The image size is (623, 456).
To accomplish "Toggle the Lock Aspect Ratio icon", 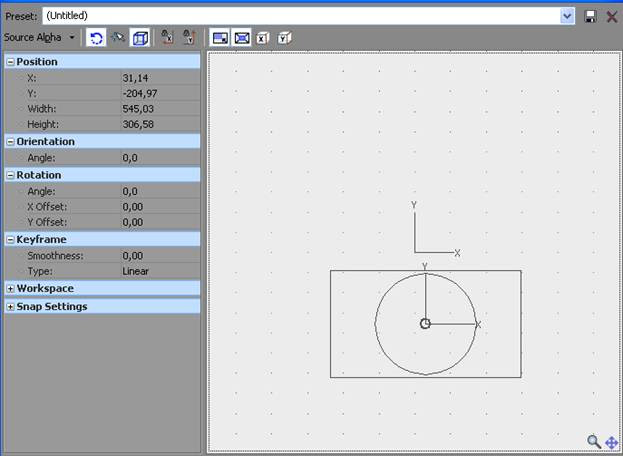I will point(220,38).
